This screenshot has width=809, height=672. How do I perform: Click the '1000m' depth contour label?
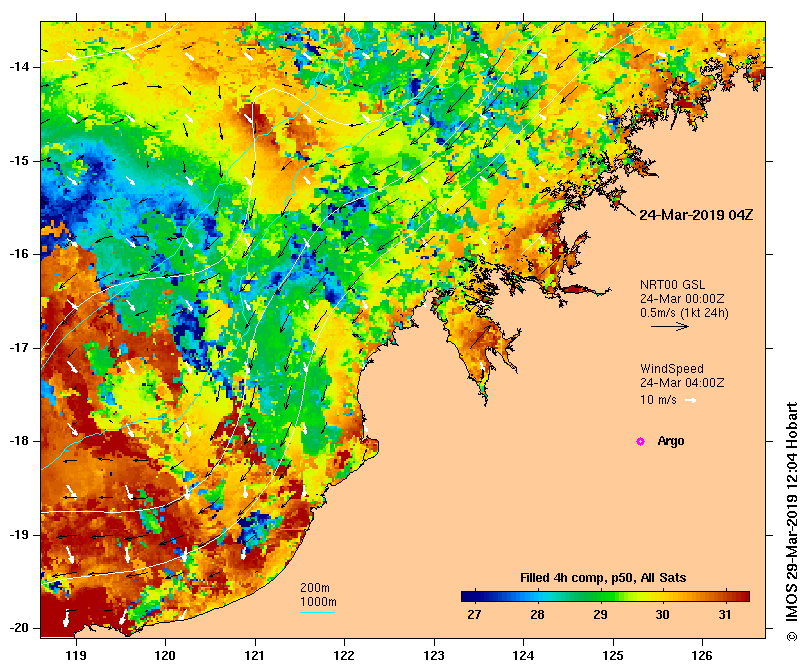[318, 602]
